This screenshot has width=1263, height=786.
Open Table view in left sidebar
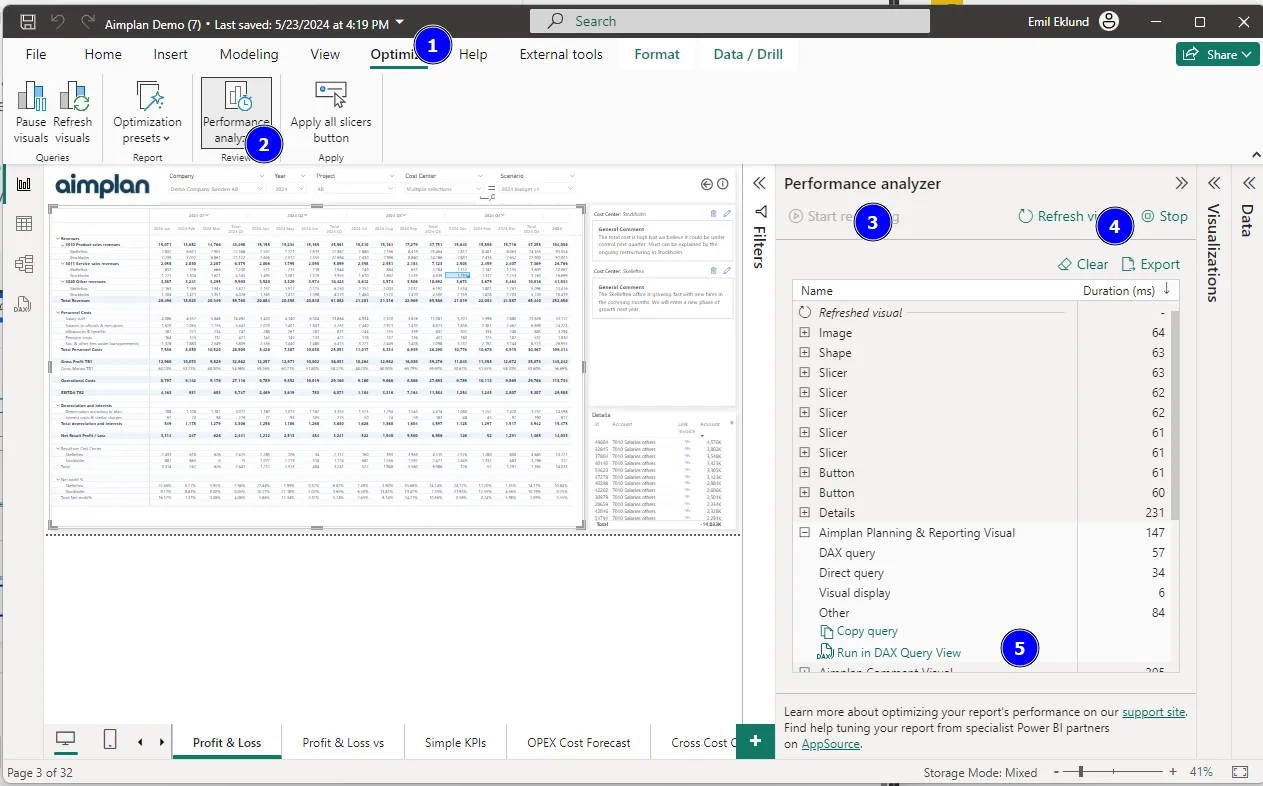23,224
